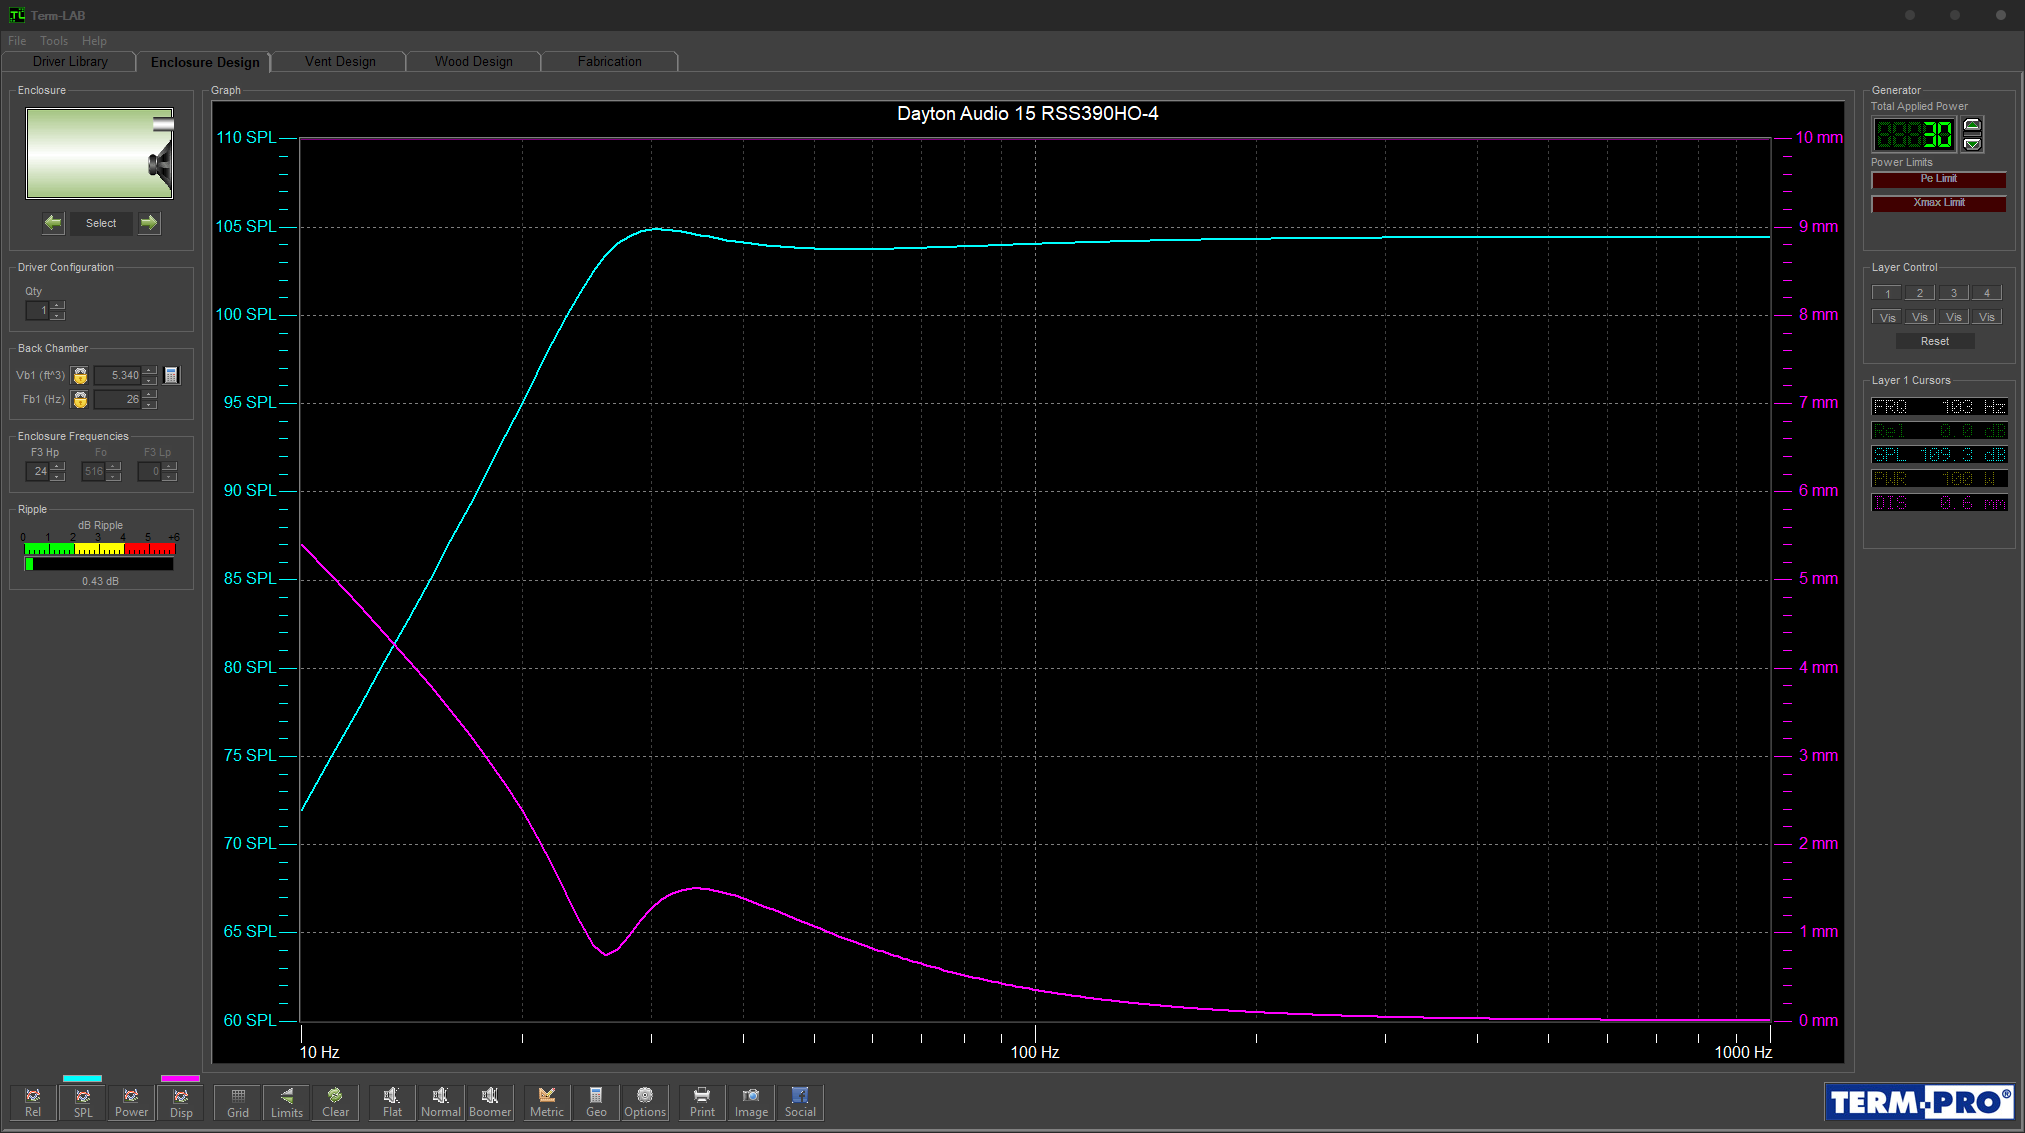Toggle visibility of layer 4
This screenshot has width=2025, height=1133.
[1987, 317]
